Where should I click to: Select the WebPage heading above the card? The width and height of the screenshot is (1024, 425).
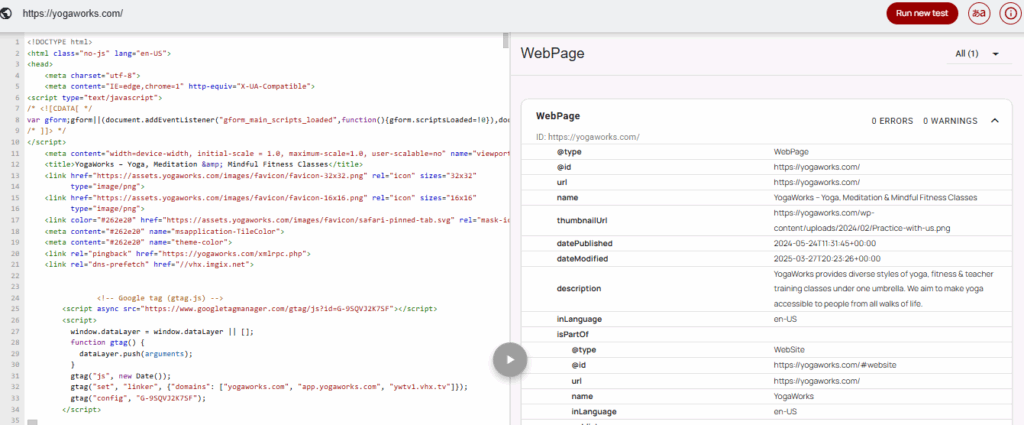click(x=552, y=54)
